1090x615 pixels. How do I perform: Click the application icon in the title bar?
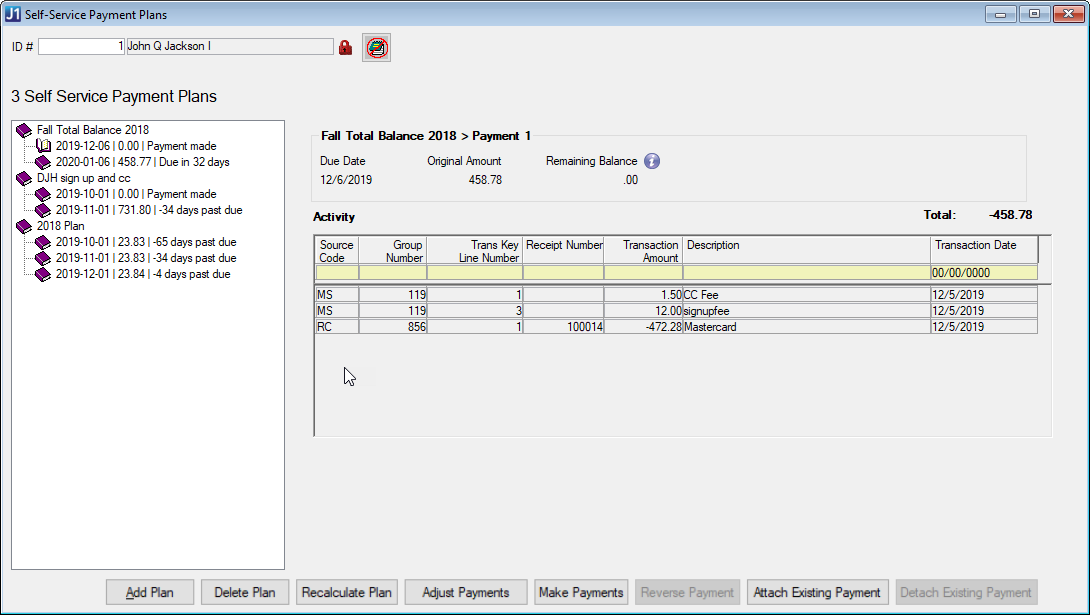[x=13, y=15]
